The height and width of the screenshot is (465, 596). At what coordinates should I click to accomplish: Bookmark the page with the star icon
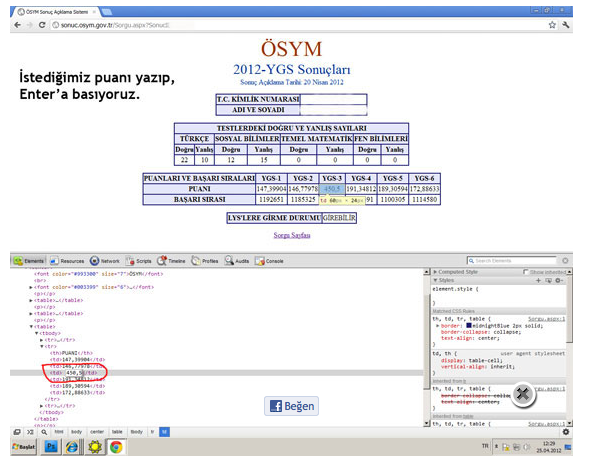pyautogui.click(x=552, y=25)
